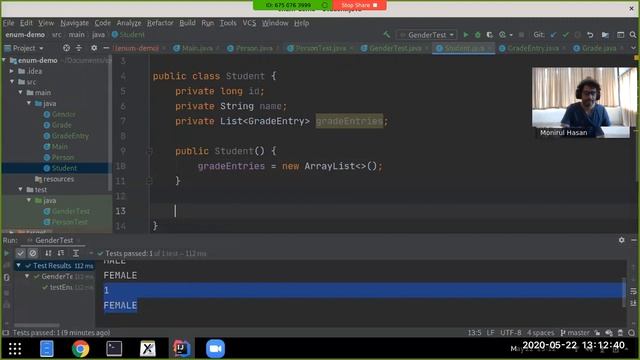Switch to the Person.java tab
Screen dimensions: 640x360
pos(253,48)
